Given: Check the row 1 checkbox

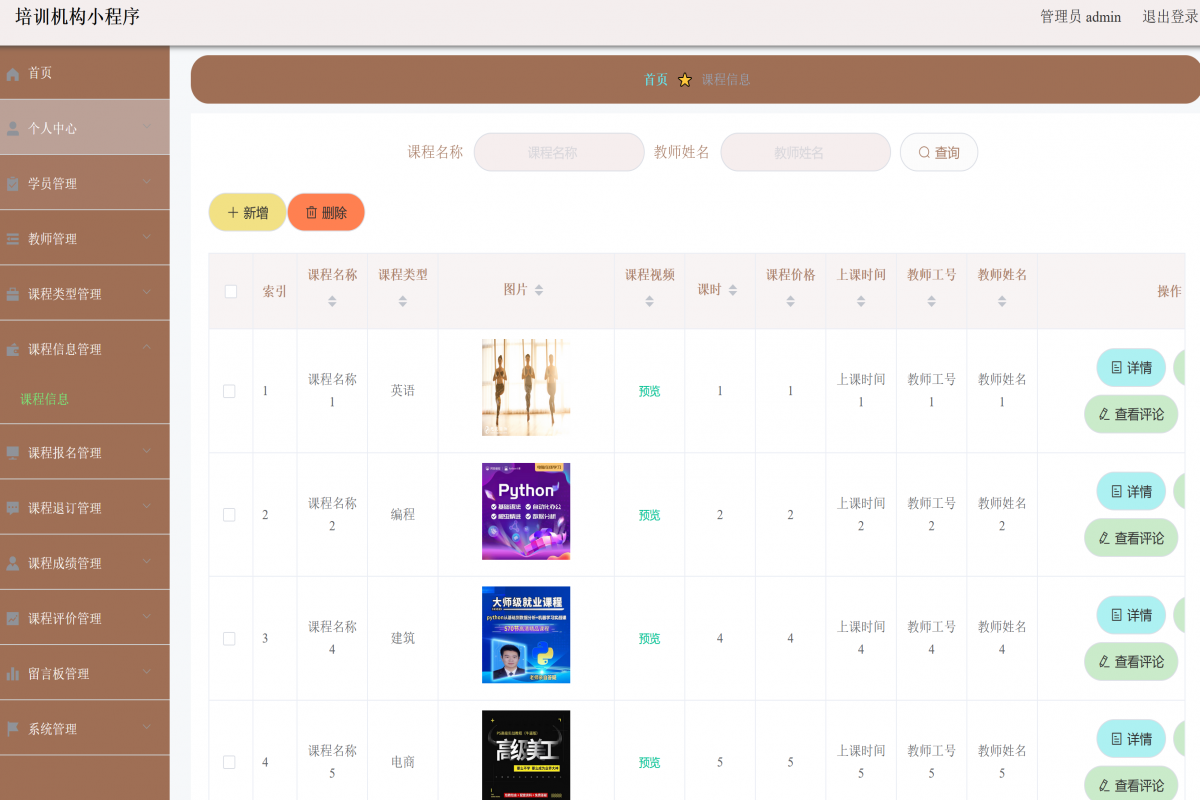Looking at the screenshot, I should point(229,391).
